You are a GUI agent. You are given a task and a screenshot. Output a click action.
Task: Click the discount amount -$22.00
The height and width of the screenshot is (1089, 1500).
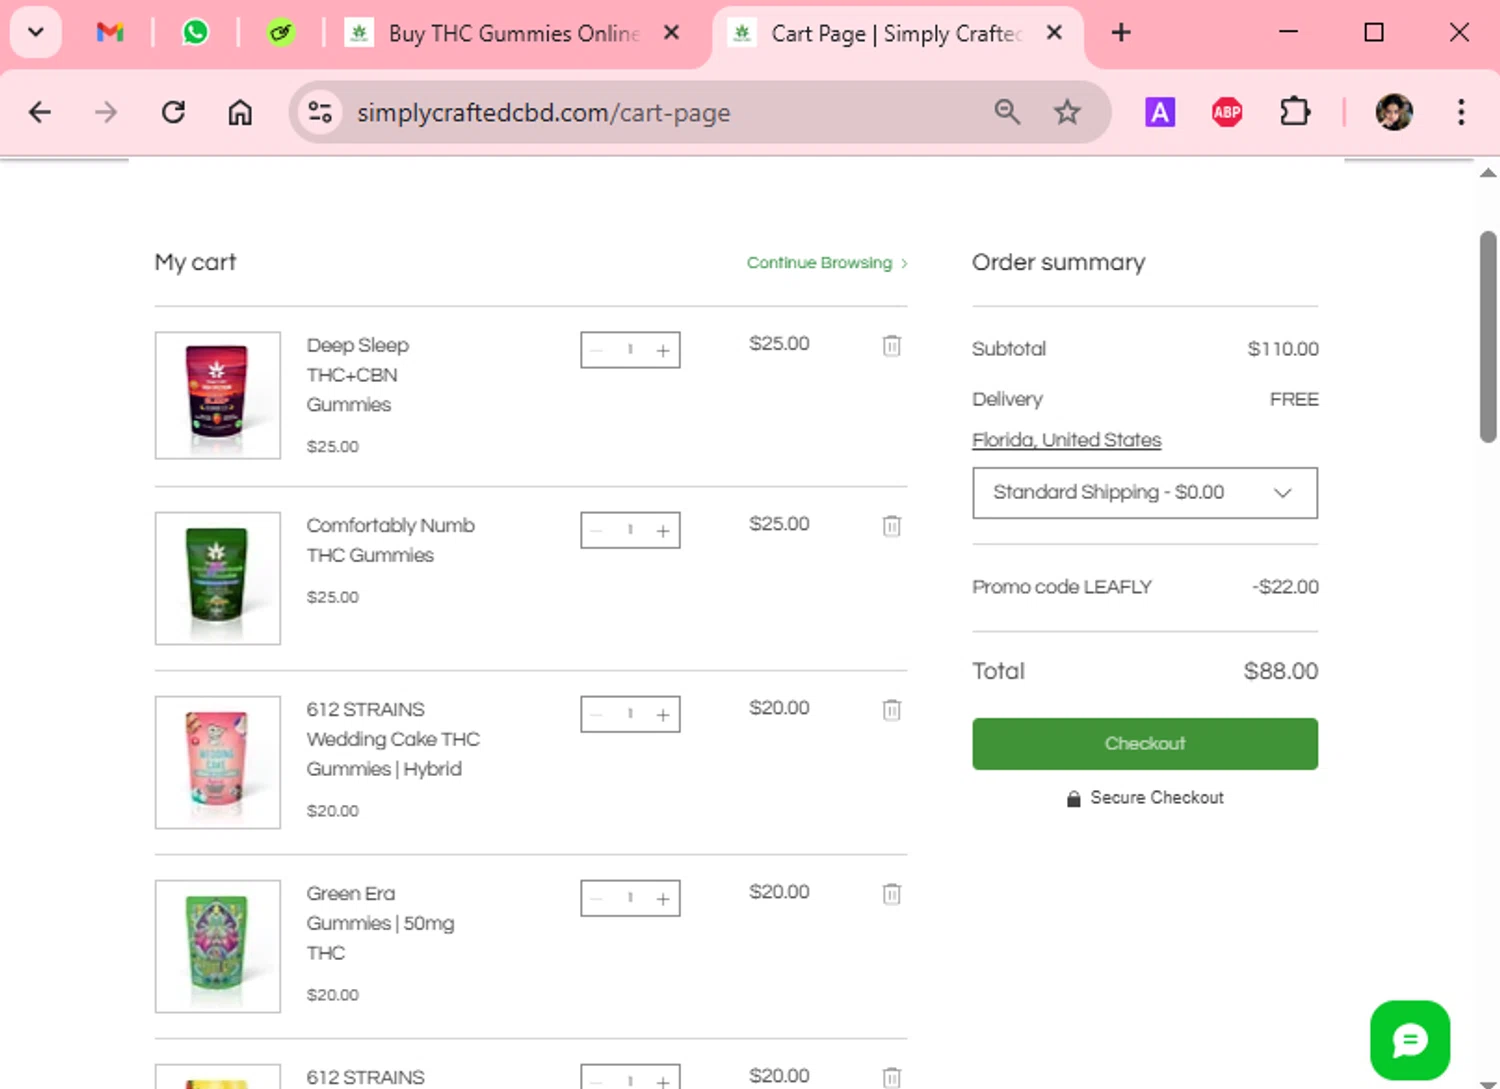pos(1286,587)
